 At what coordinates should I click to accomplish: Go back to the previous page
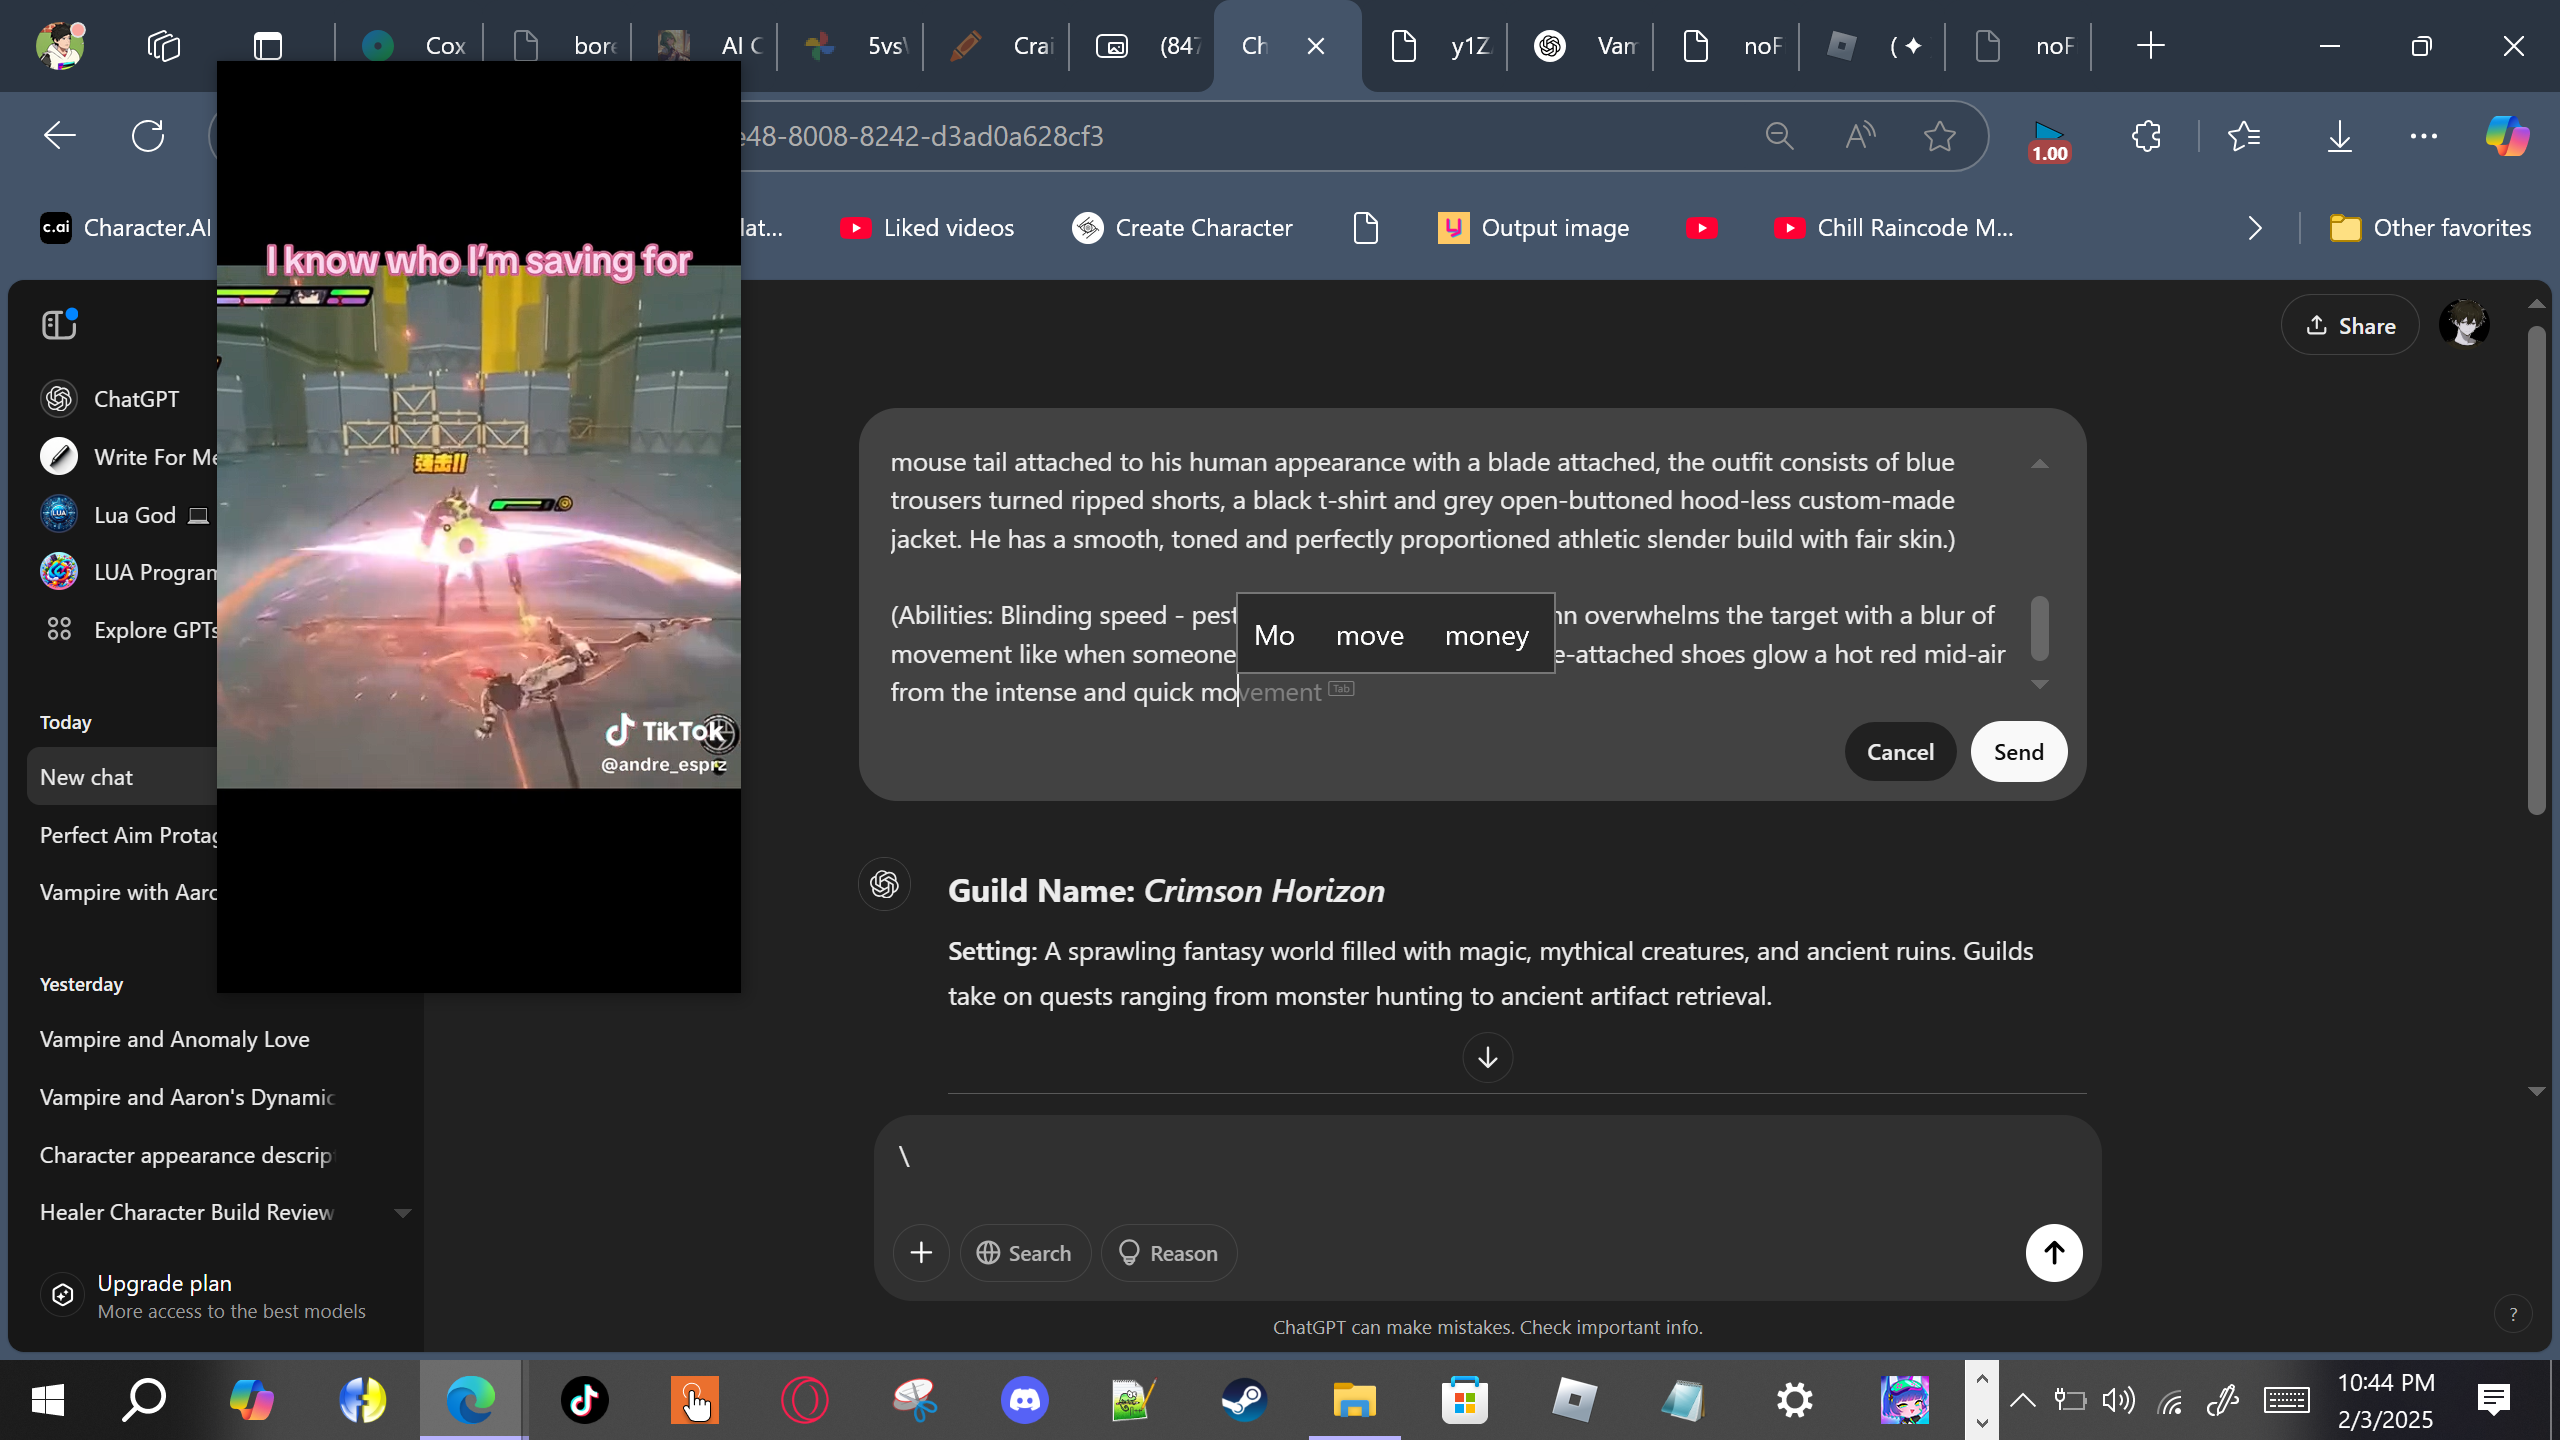pos(60,136)
